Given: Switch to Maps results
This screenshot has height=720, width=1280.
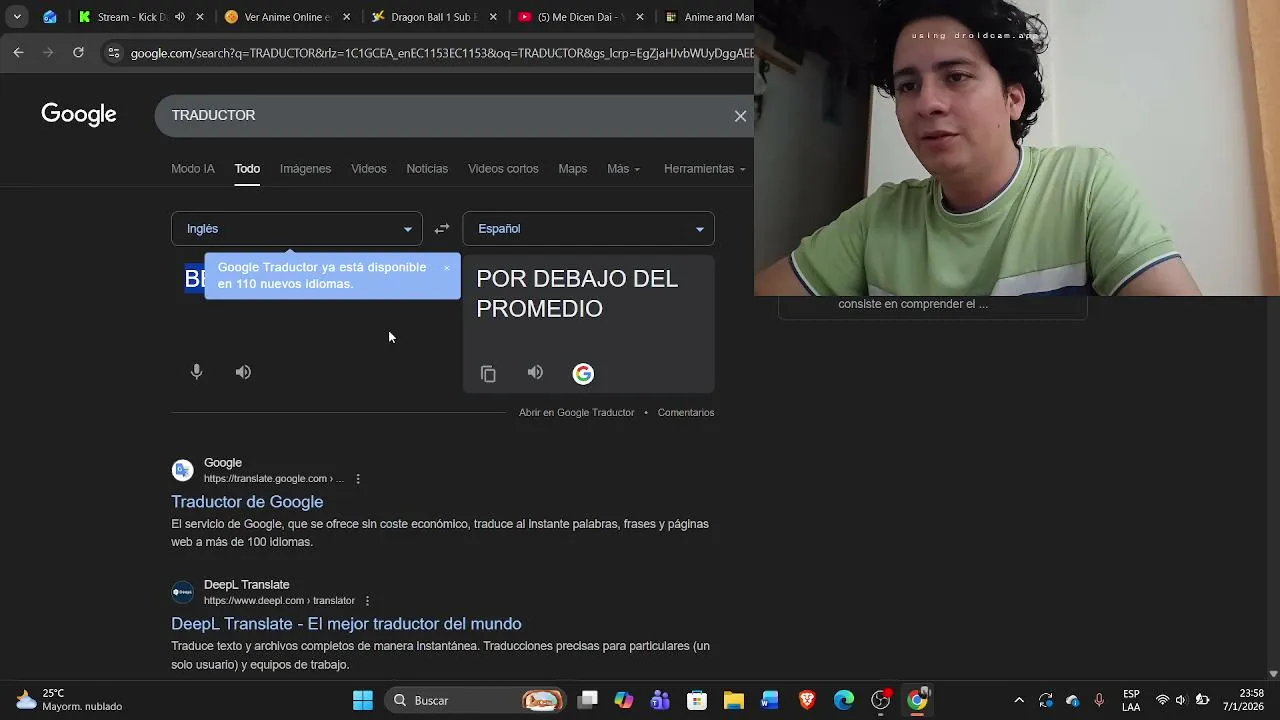Looking at the screenshot, I should point(573,169).
